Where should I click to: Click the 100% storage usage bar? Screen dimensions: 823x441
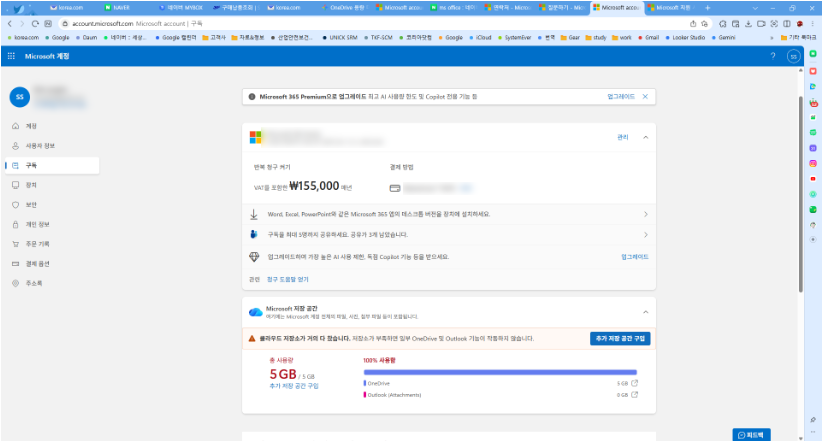pyautogui.click(x=500, y=372)
